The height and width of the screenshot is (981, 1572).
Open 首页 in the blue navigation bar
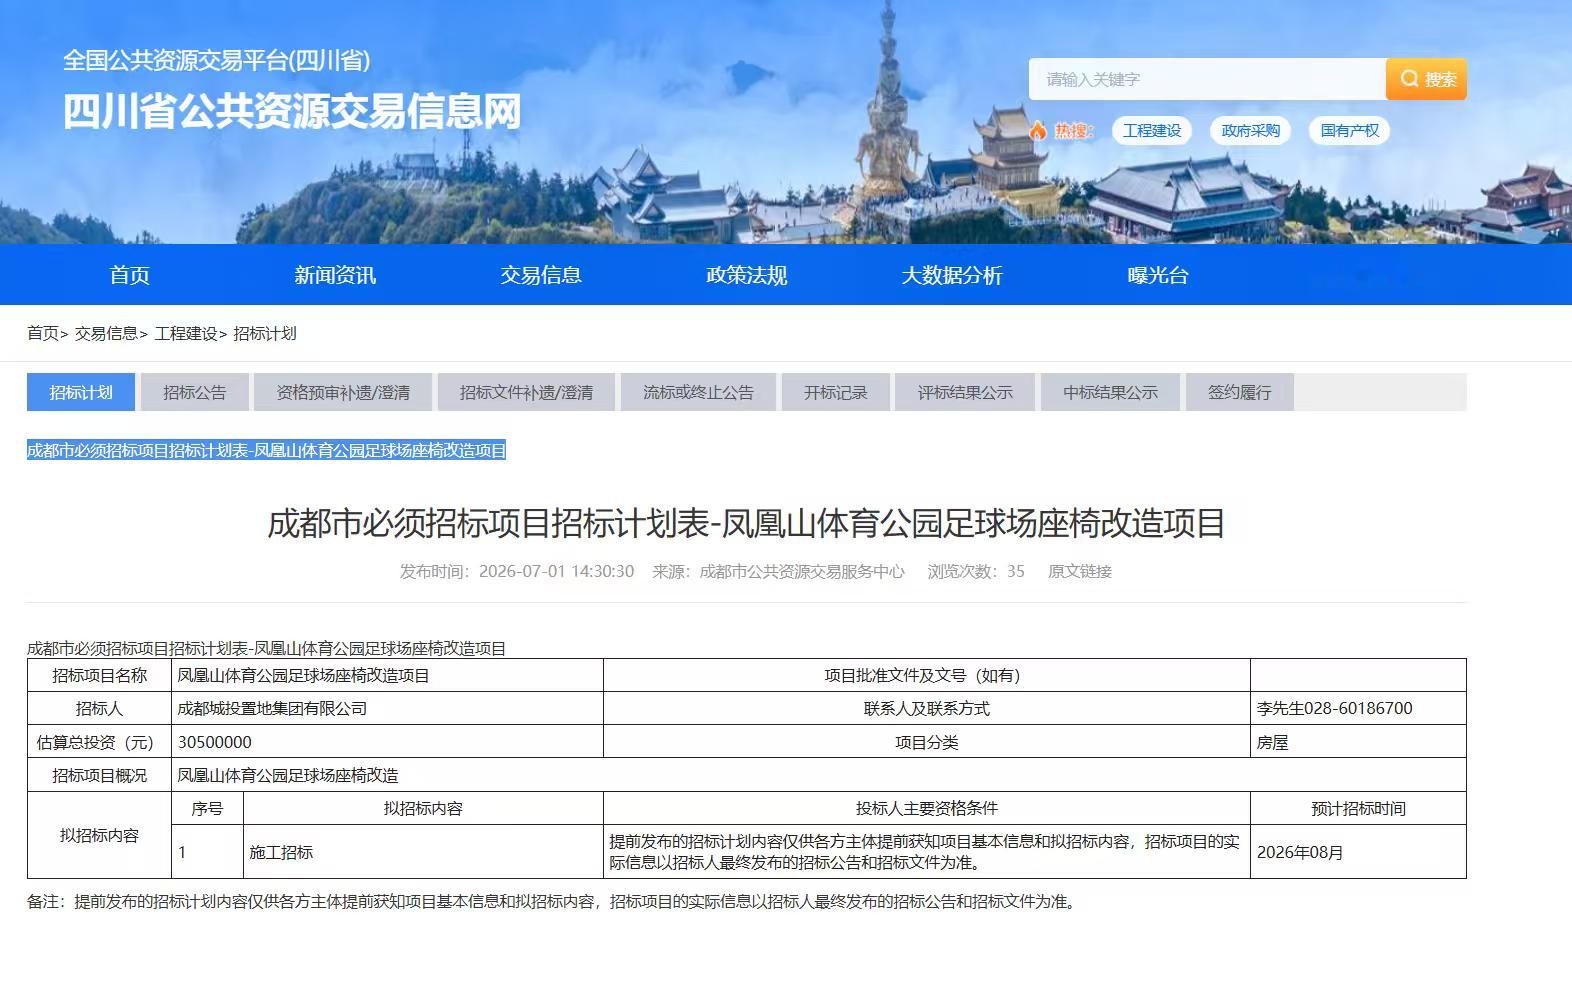(130, 275)
